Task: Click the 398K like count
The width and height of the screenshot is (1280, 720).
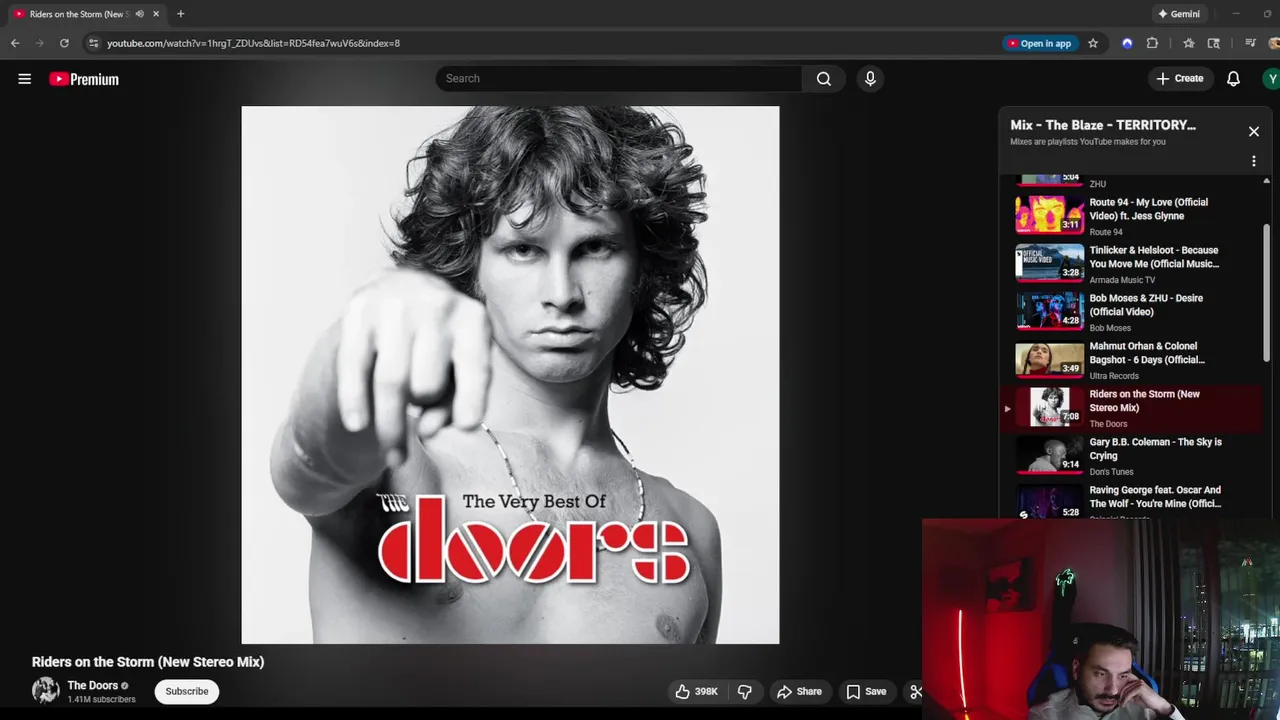Action: click(706, 691)
